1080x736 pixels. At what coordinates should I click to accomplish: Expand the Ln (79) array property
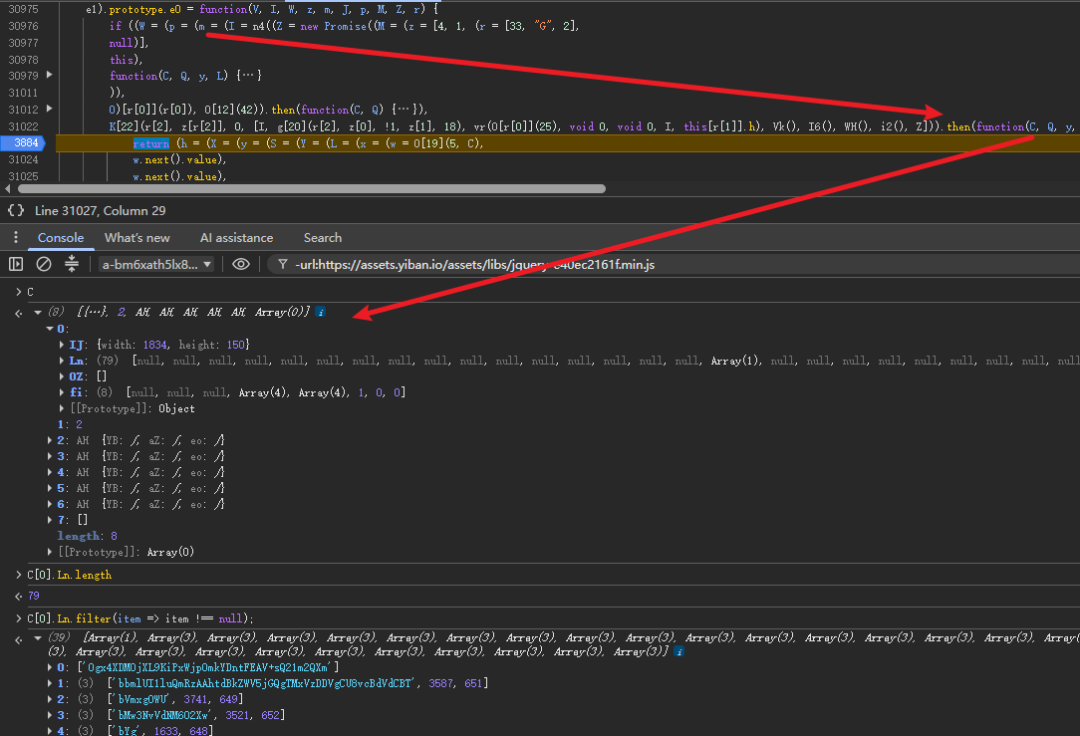click(x=62, y=361)
